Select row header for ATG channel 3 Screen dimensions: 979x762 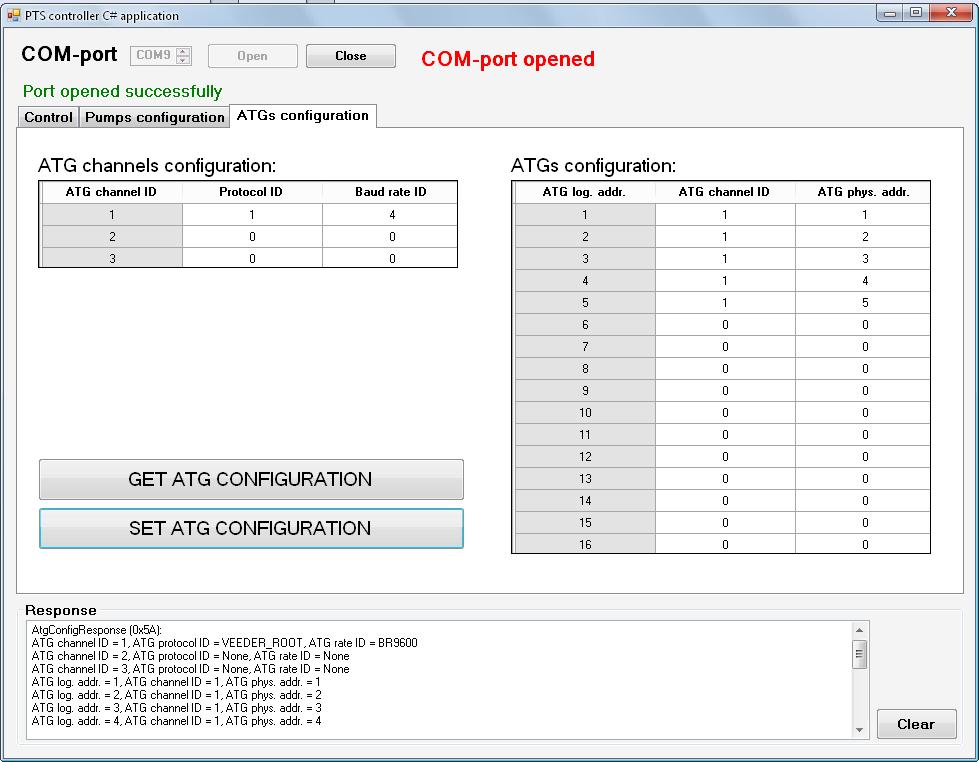tap(112, 259)
